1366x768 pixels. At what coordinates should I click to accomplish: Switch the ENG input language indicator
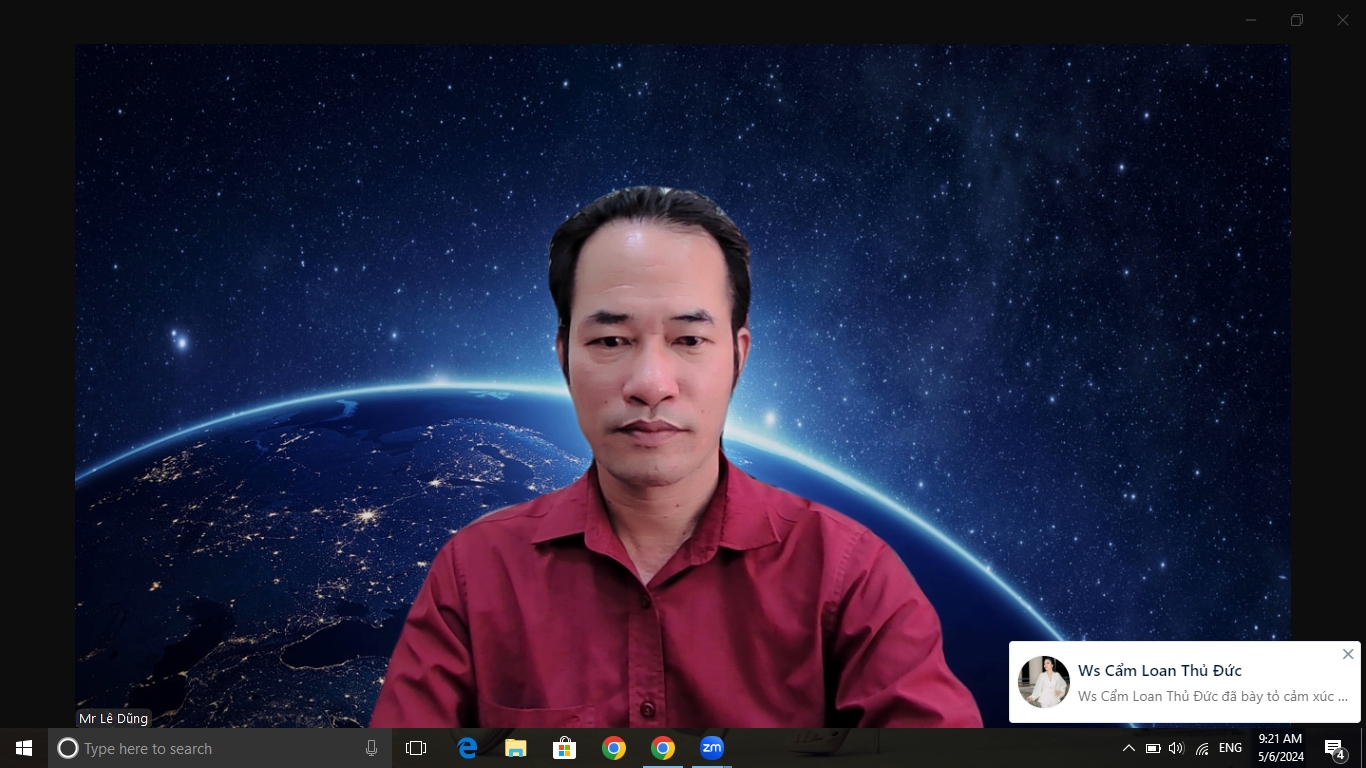[x=1231, y=748]
